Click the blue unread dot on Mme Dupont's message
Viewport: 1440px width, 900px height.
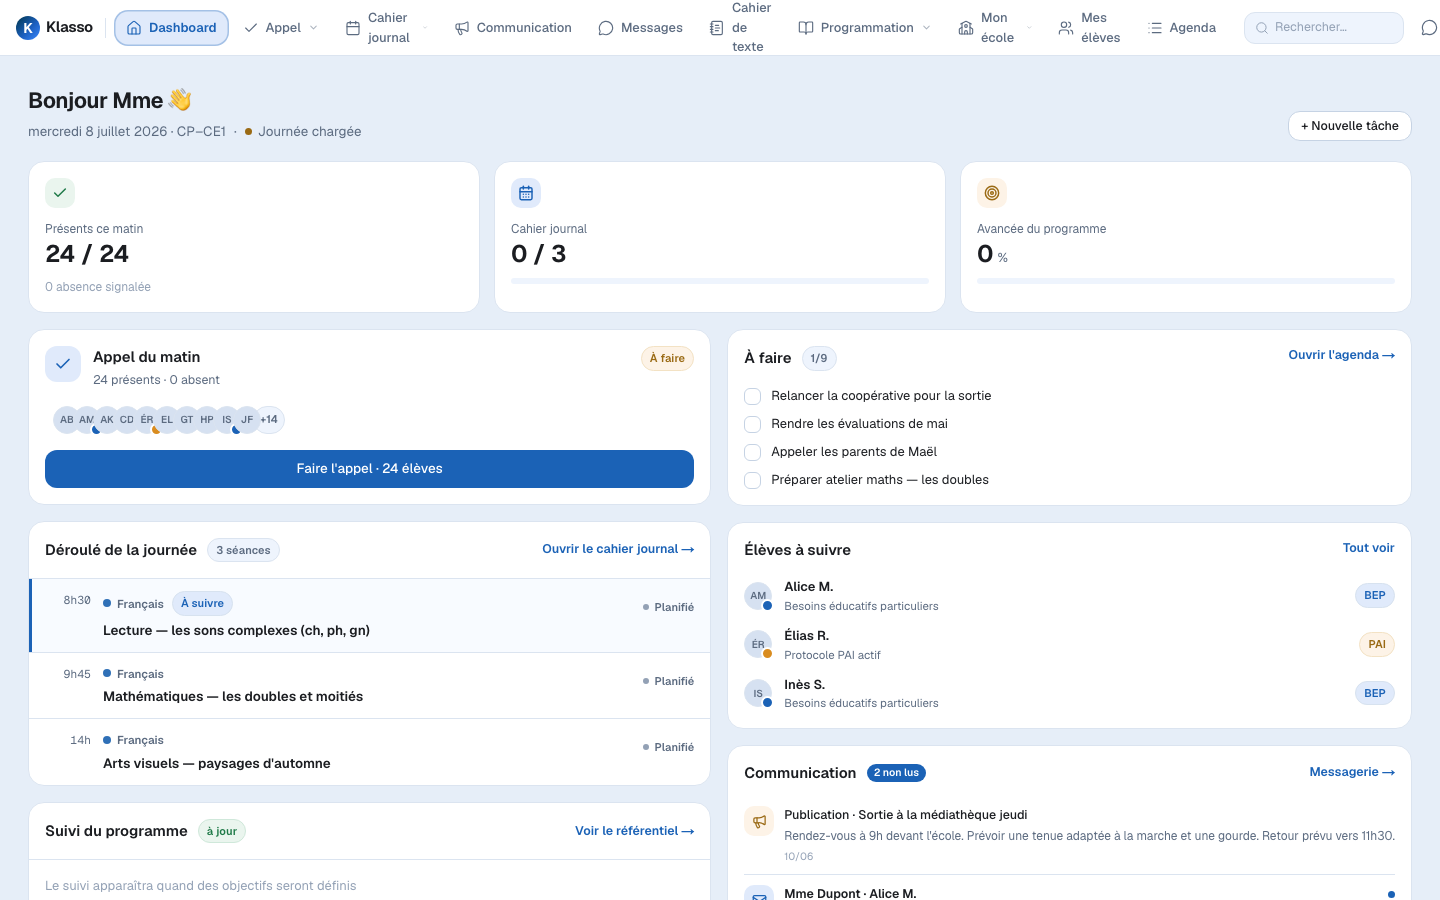tap(1391, 895)
